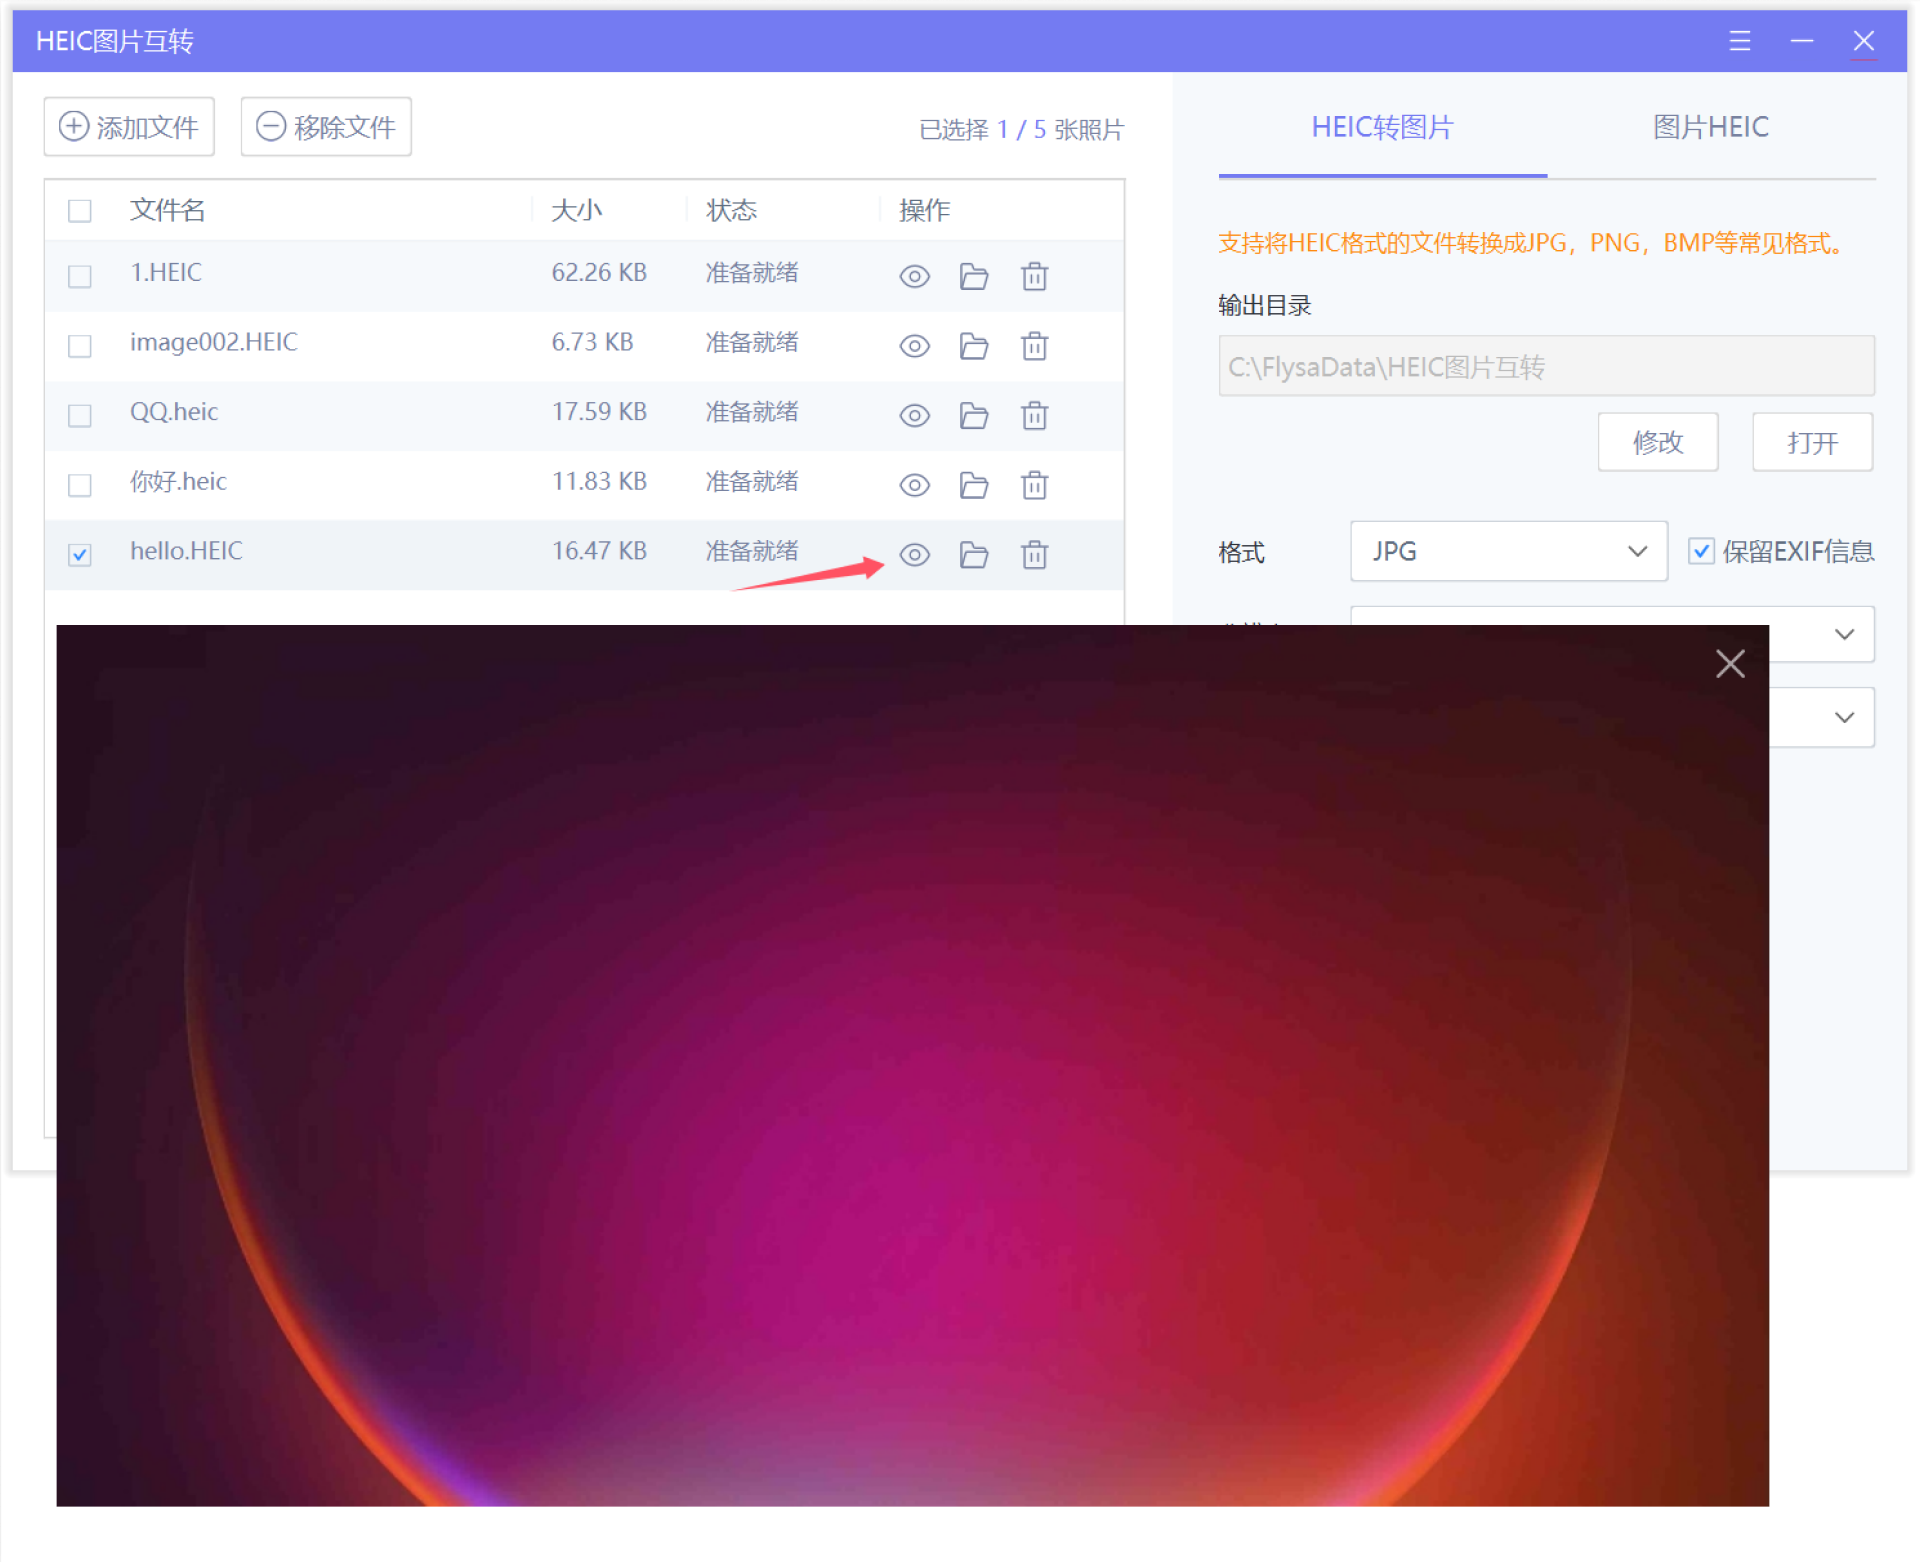Viewport: 1920px width, 1562px height.
Task: Click 移除文件 button
Action: [326, 127]
